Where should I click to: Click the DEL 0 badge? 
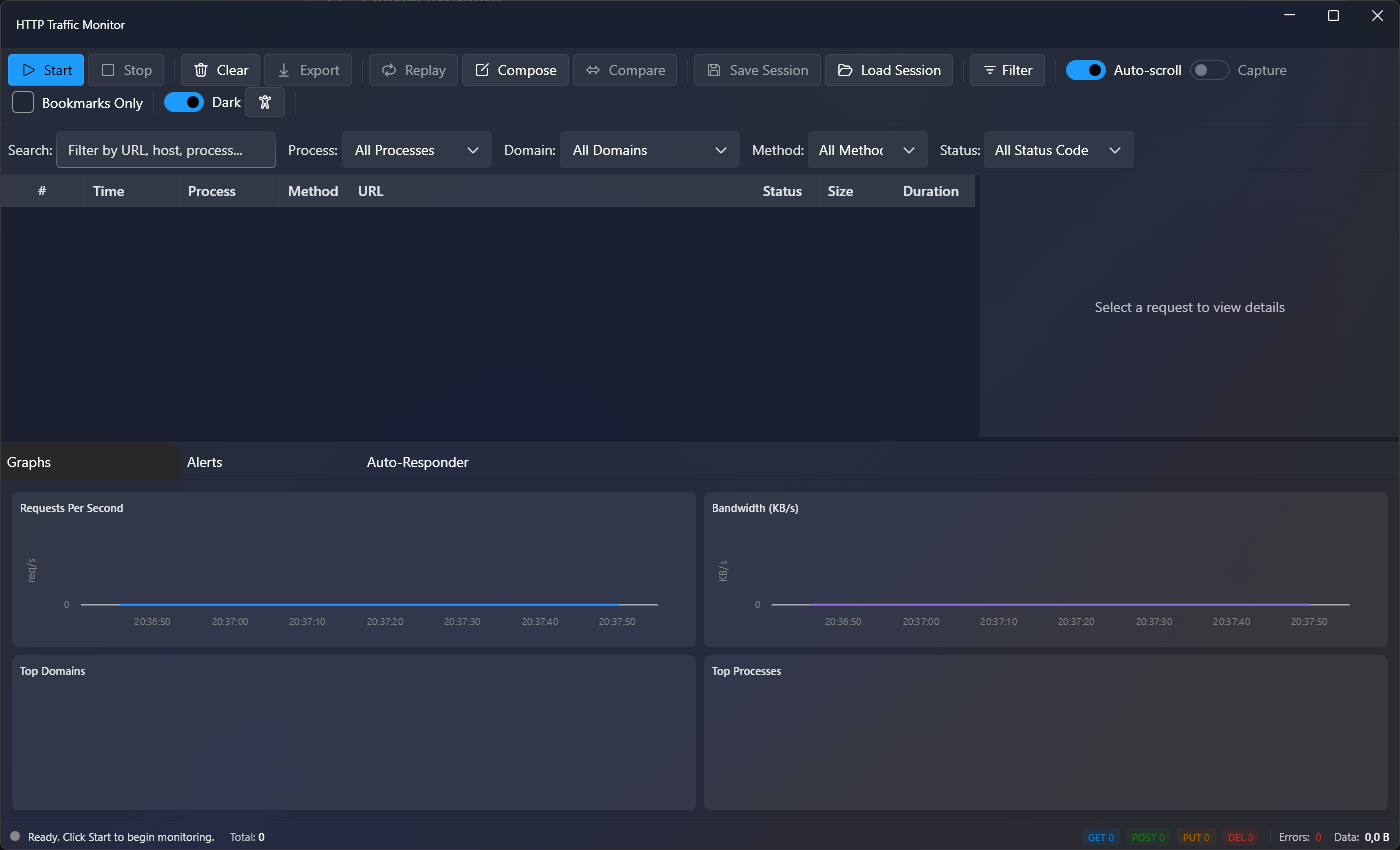1240,837
